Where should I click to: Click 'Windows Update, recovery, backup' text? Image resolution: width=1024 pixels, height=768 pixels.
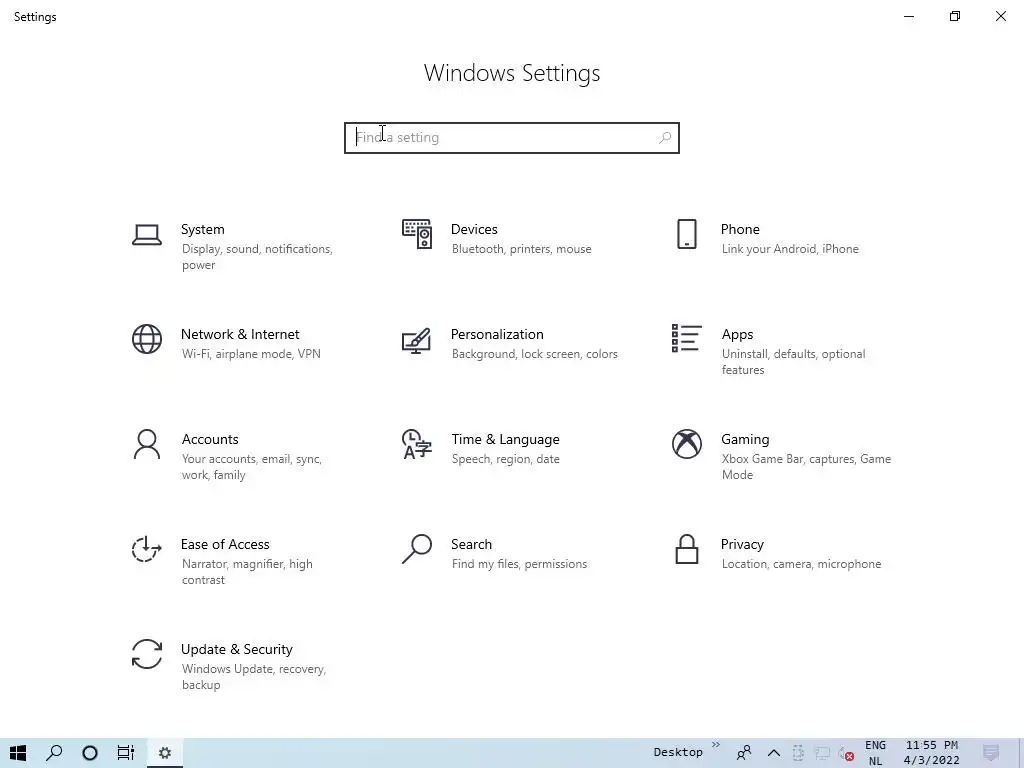(x=253, y=677)
